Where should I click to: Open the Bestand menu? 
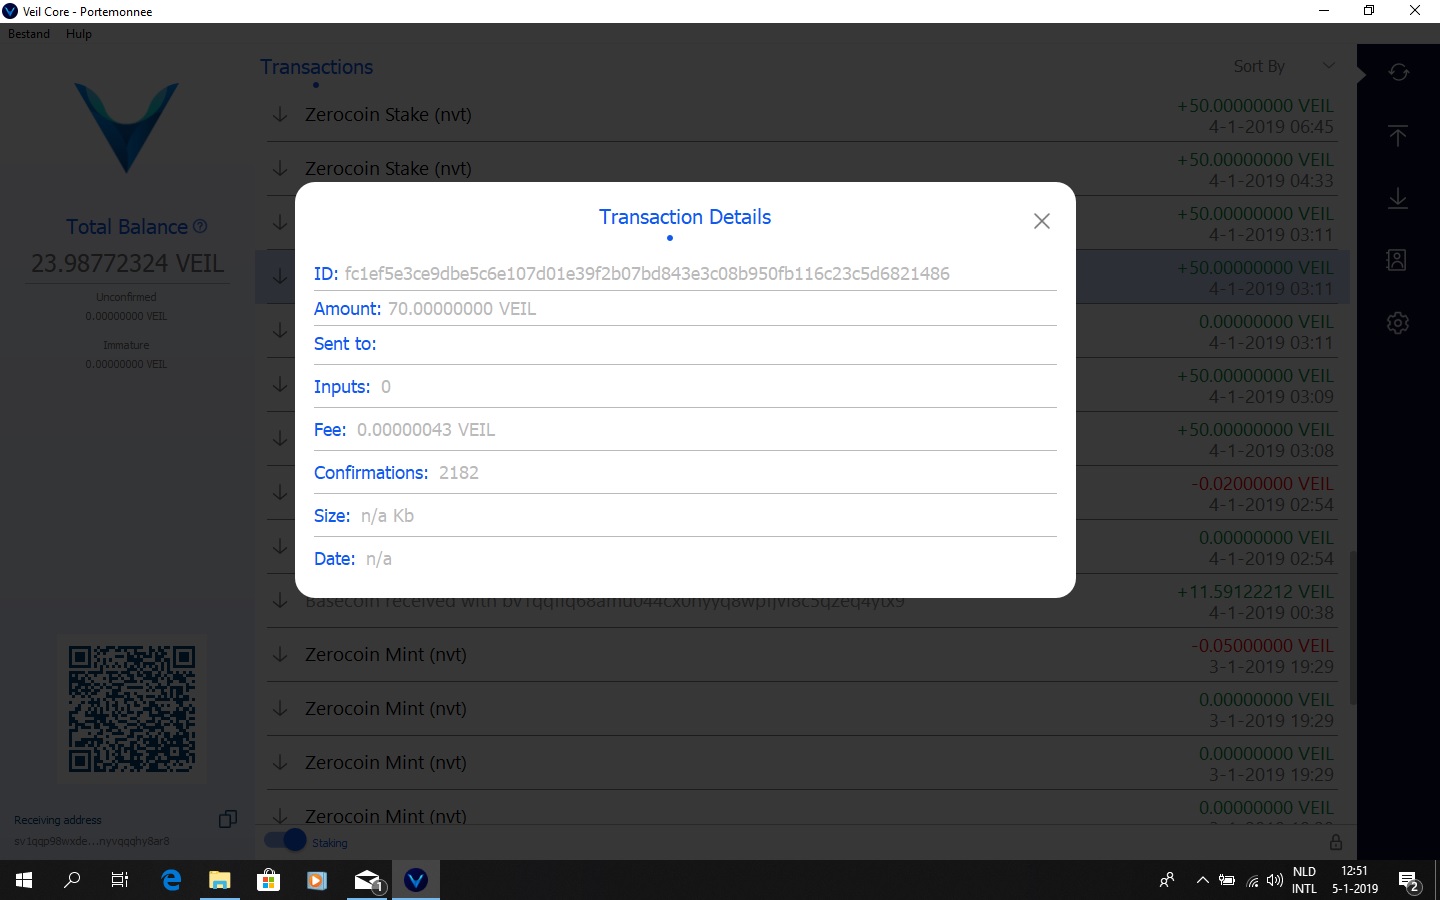coord(28,33)
